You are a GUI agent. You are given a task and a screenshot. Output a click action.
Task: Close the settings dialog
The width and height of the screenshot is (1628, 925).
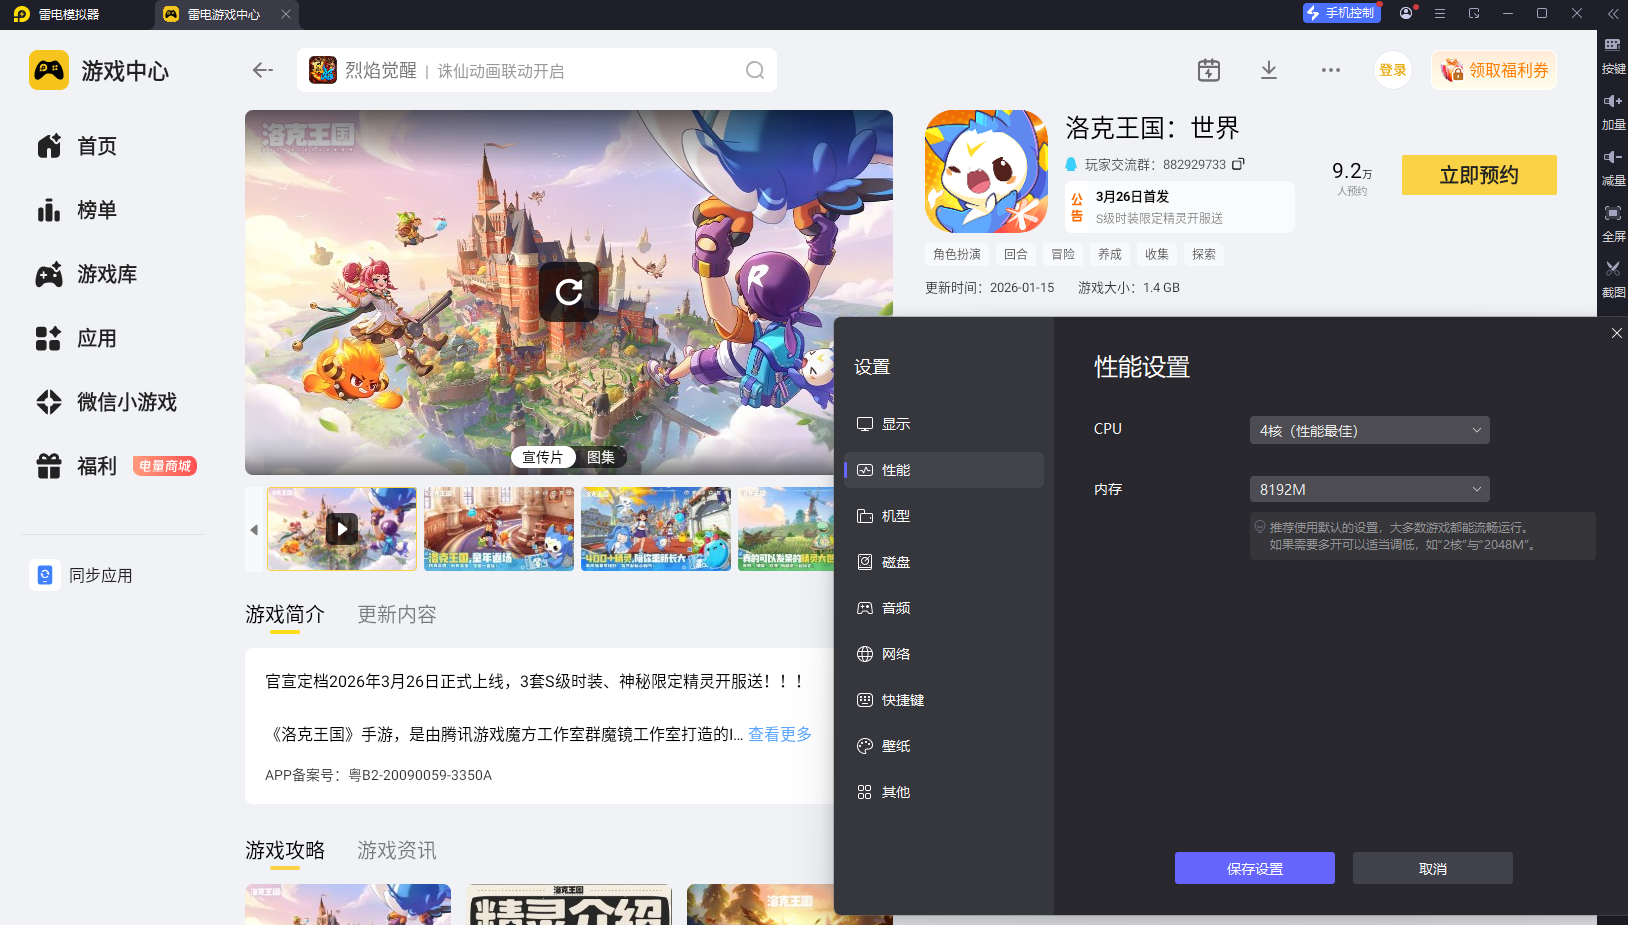[x=1617, y=333]
